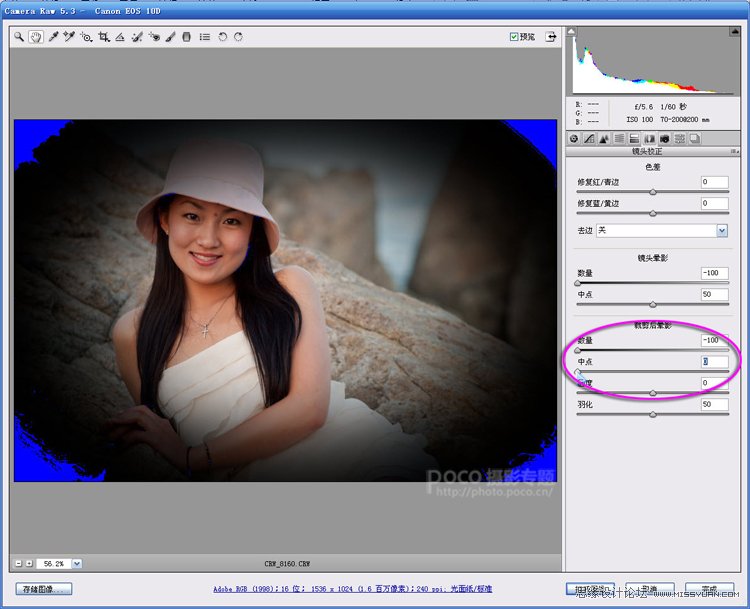
Task: Switch to the Detail panel tab
Action: point(604,139)
